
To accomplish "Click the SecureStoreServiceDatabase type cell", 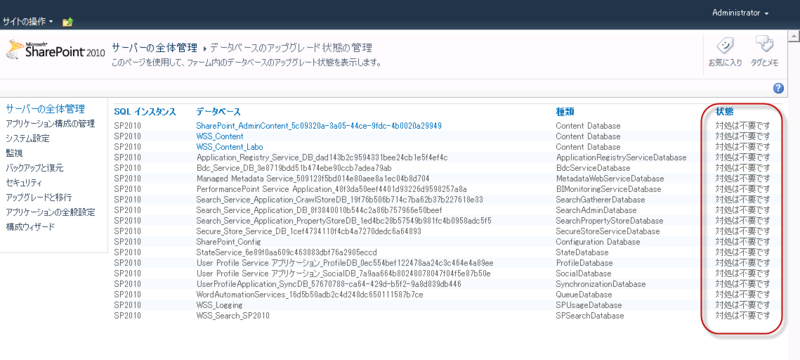I will 607,231.
